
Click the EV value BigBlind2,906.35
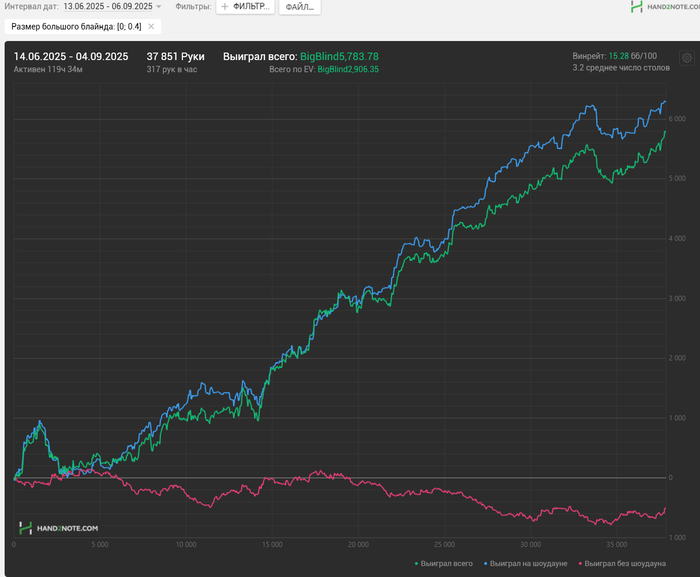[x=347, y=70]
